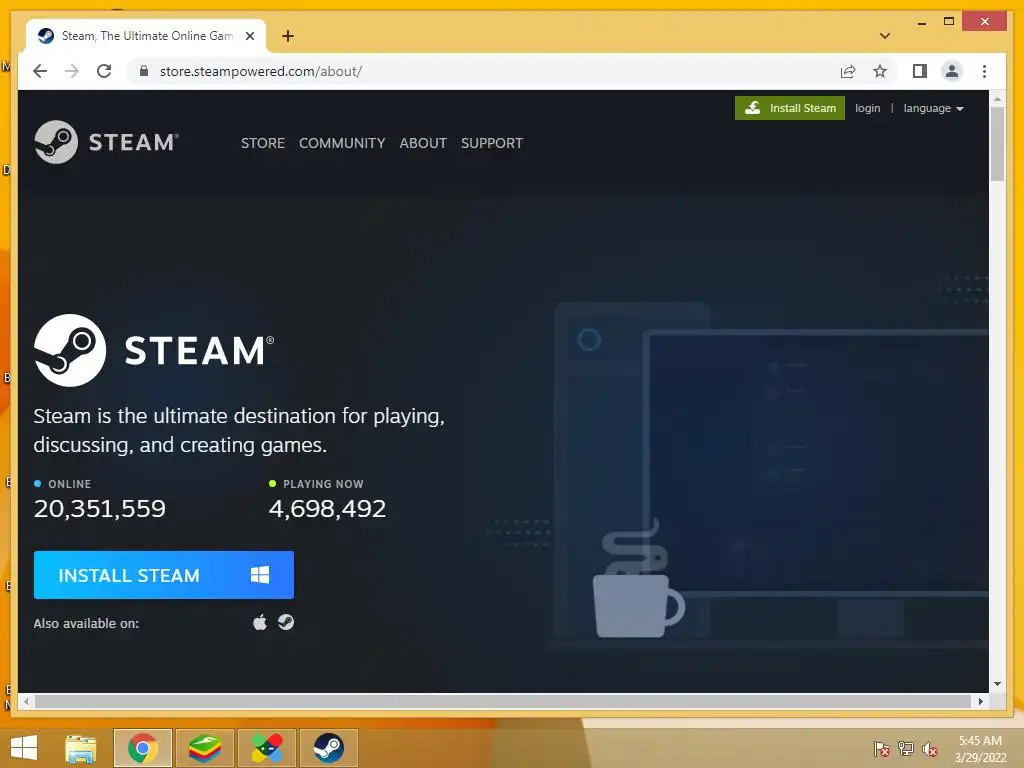The width and height of the screenshot is (1024, 768).
Task: Launch BlueStacks from the taskbar
Action: coord(204,748)
